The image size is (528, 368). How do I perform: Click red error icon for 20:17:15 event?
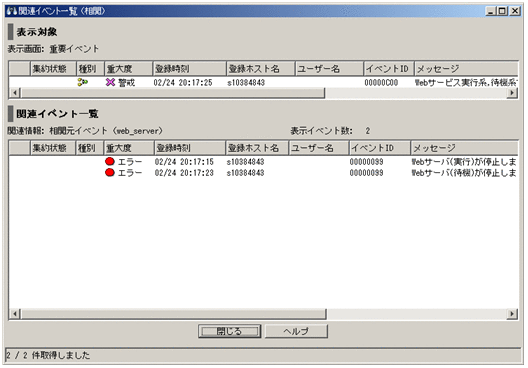(110, 161)
